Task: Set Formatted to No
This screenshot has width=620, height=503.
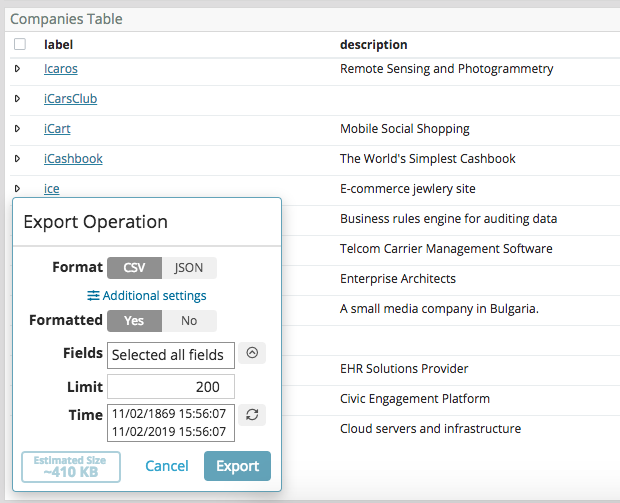Action: pos(189,320)
